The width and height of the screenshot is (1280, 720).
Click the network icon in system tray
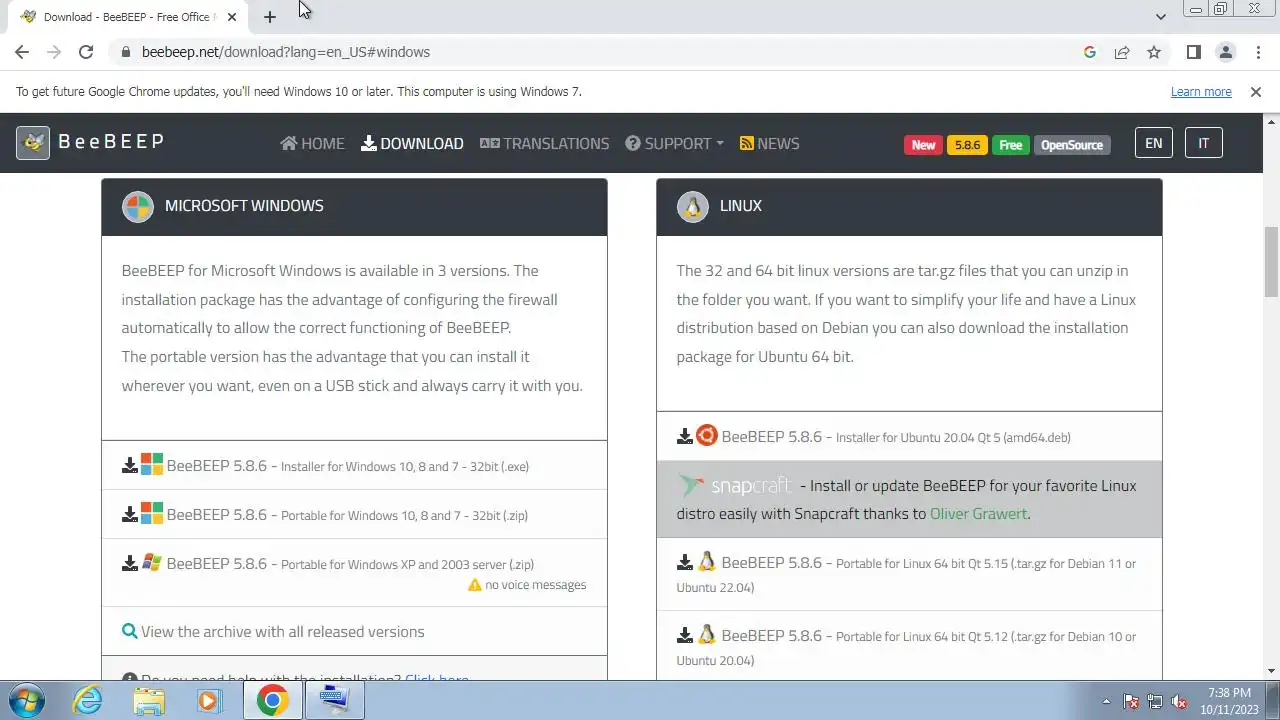click(1155, 701)
